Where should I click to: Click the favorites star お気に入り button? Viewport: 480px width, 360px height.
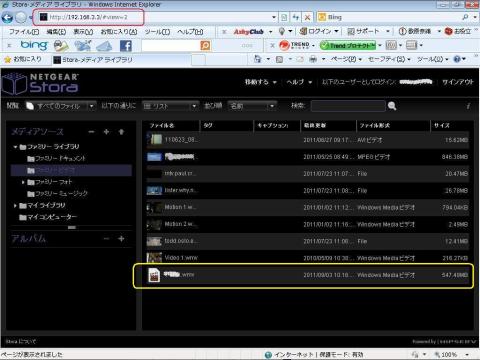[x=23, y=59]
